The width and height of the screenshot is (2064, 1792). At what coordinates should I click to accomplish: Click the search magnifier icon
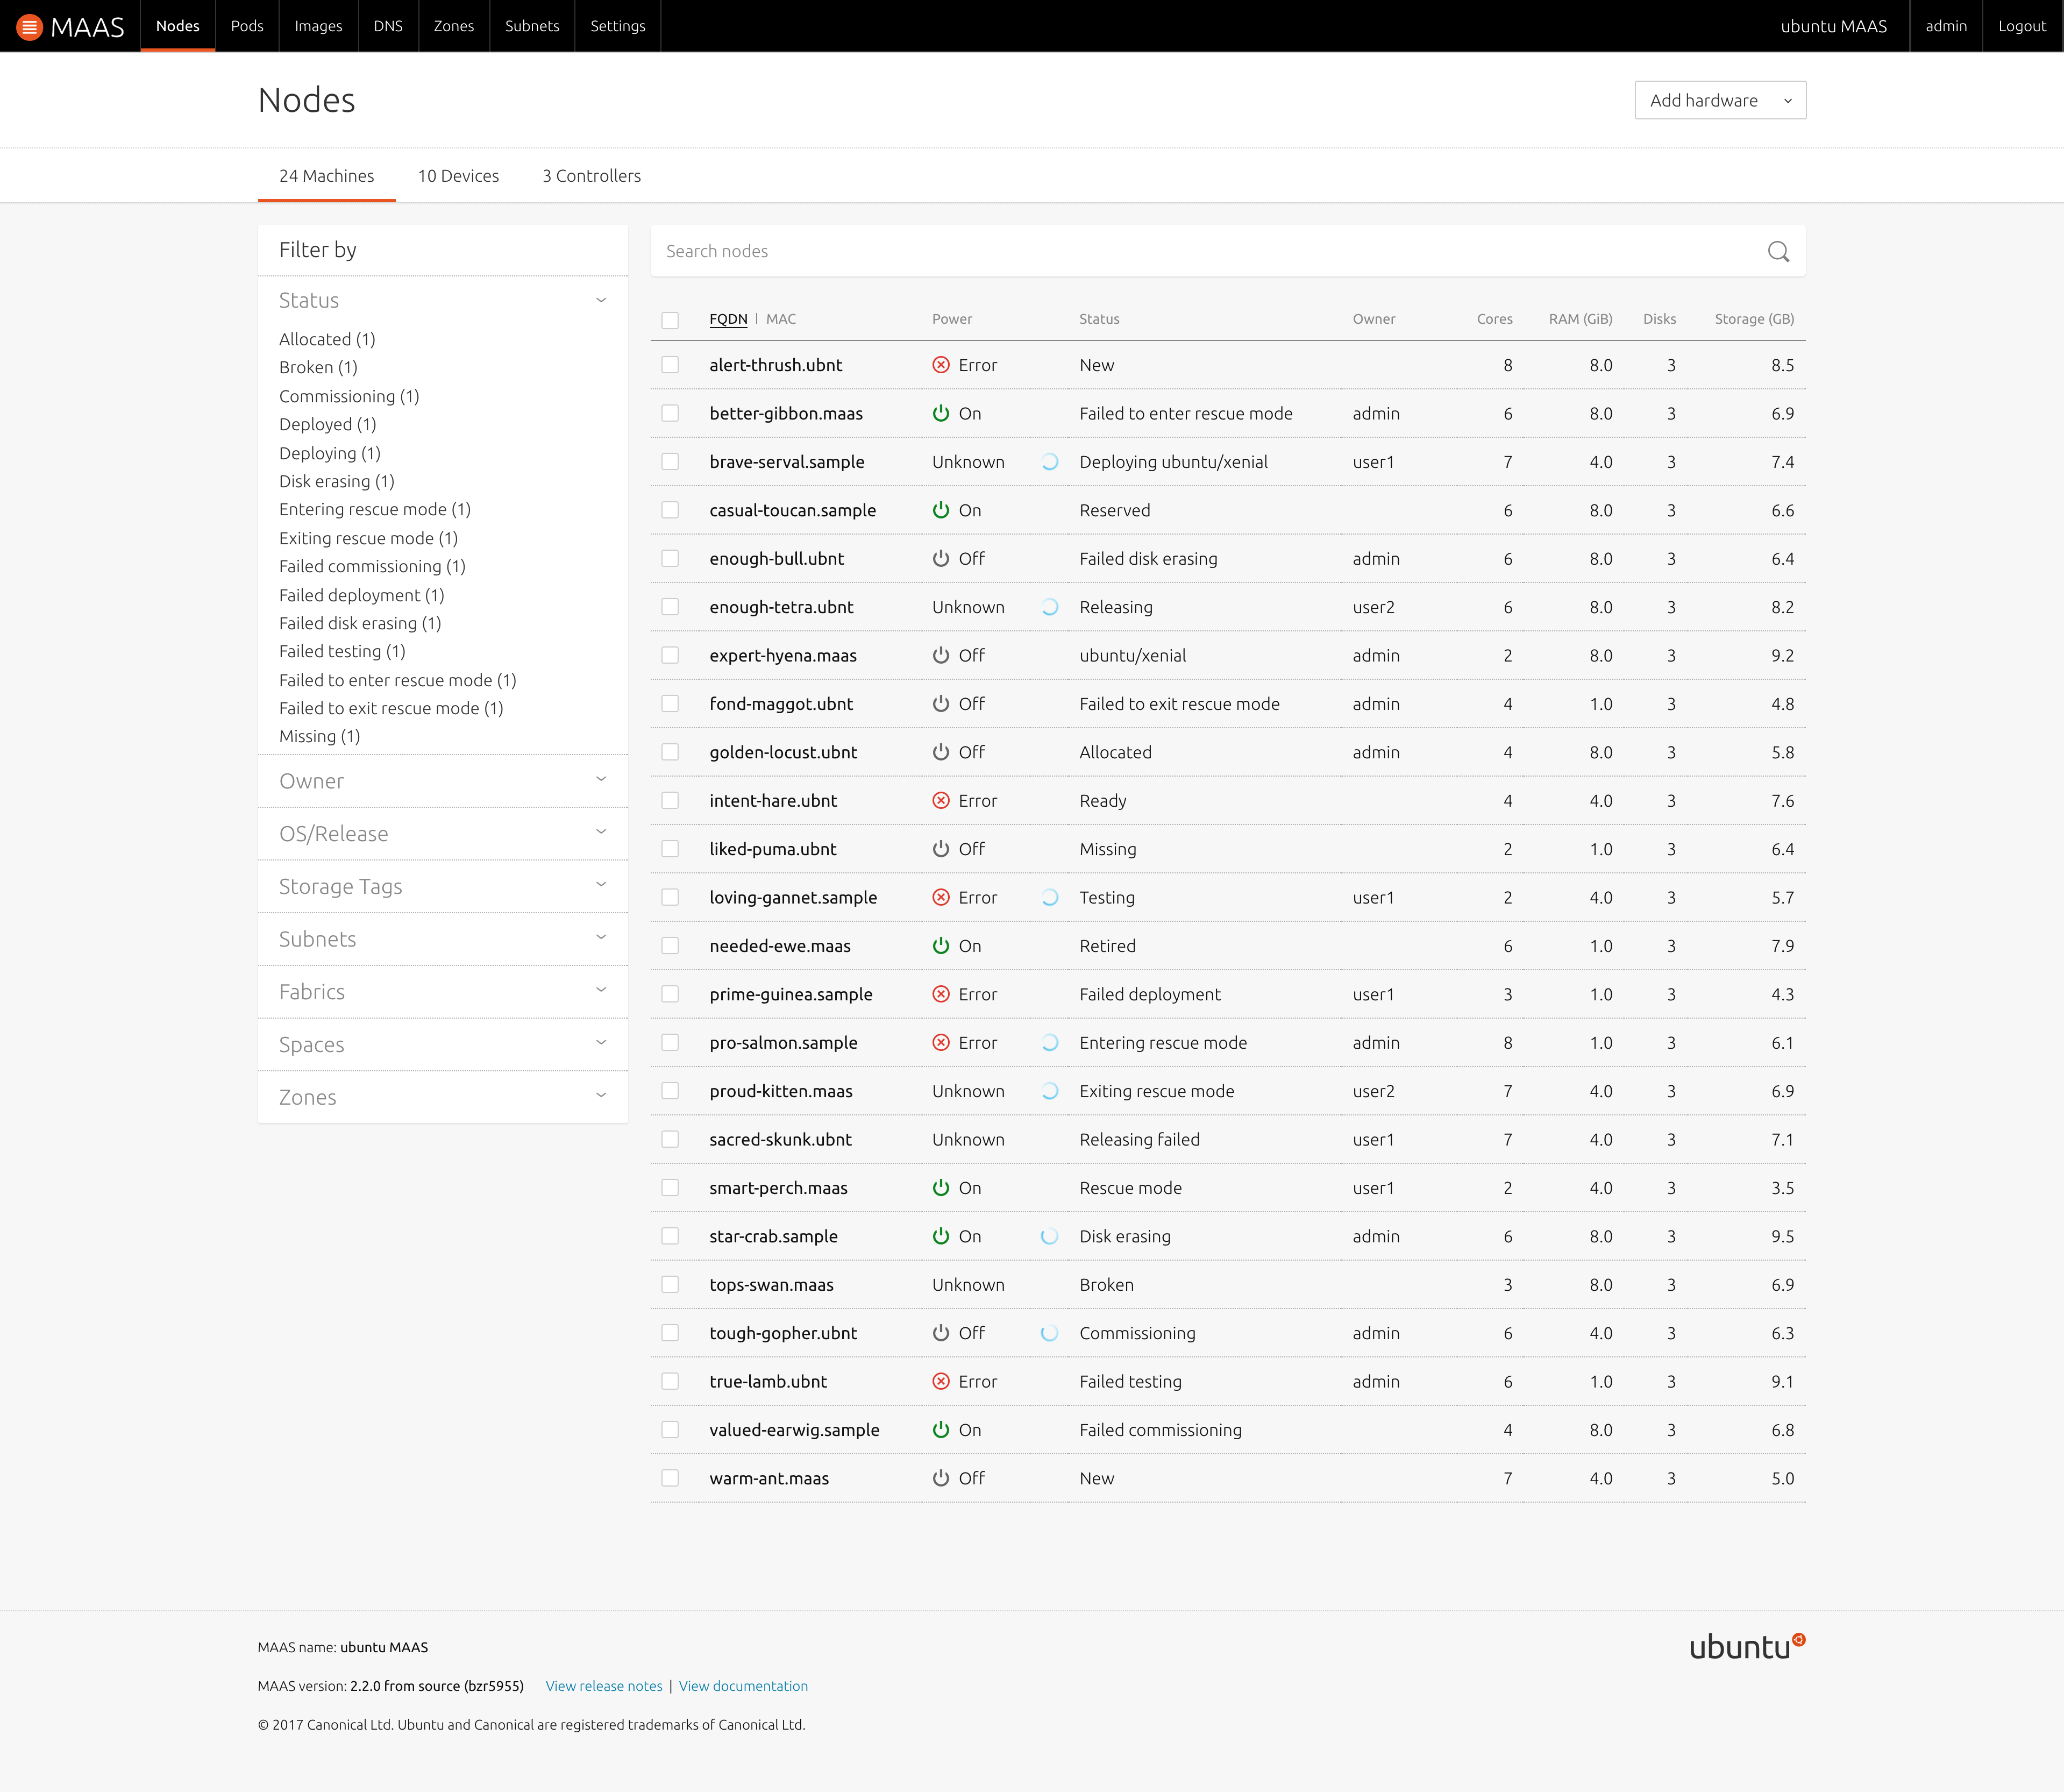tap(1778, 252)
